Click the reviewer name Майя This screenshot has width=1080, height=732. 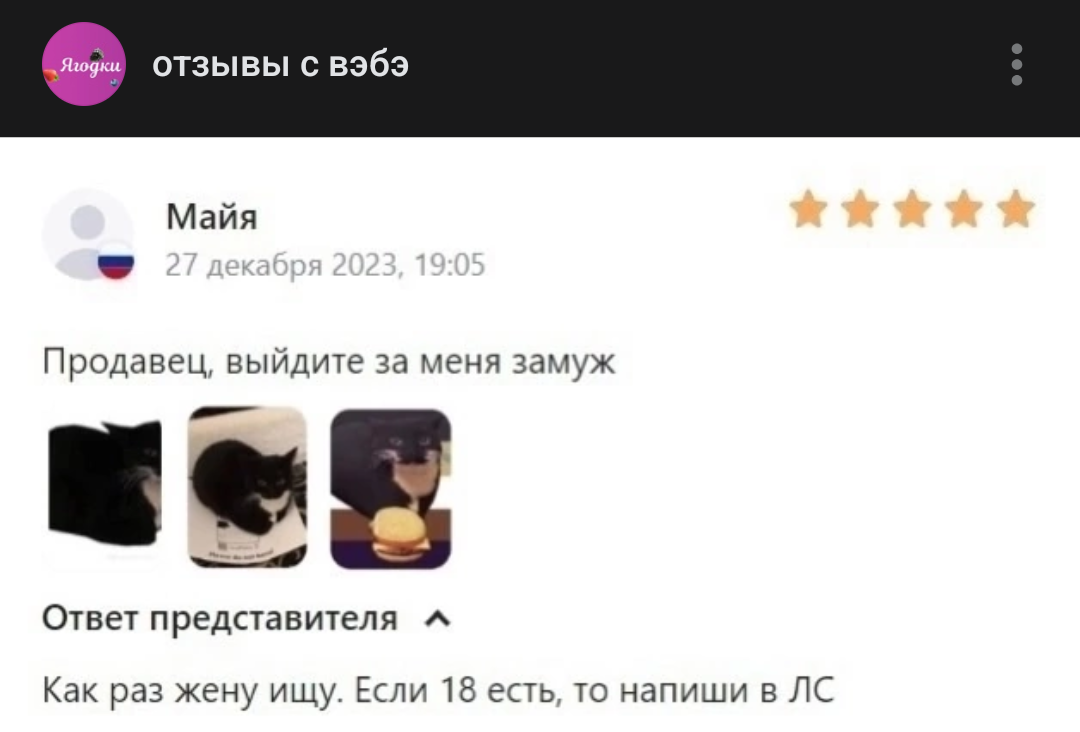click(x=211, y=217)
